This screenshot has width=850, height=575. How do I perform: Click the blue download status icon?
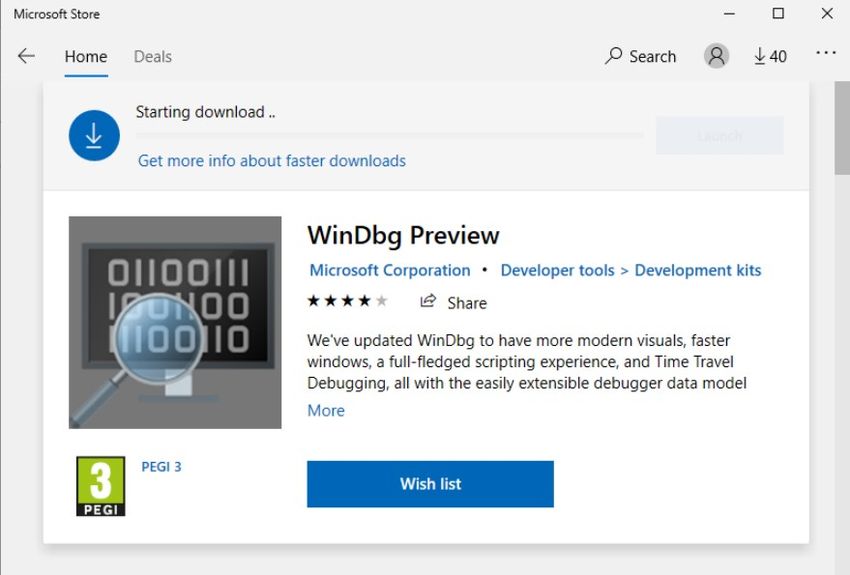pyautogui.click(x=94, y=135)
